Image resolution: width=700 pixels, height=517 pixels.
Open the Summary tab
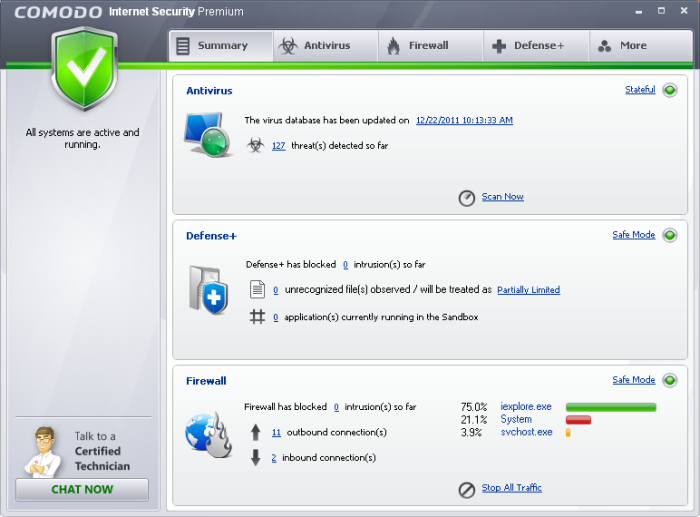tap(221, 46)
